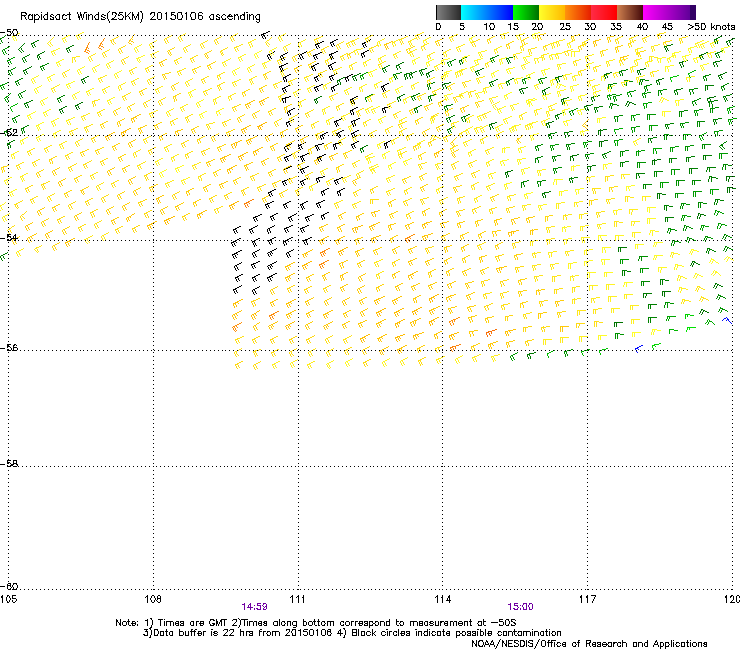740x650 pixels.
Task: Click the purple '15:00' time label
Action: click(x=520, y=607)
